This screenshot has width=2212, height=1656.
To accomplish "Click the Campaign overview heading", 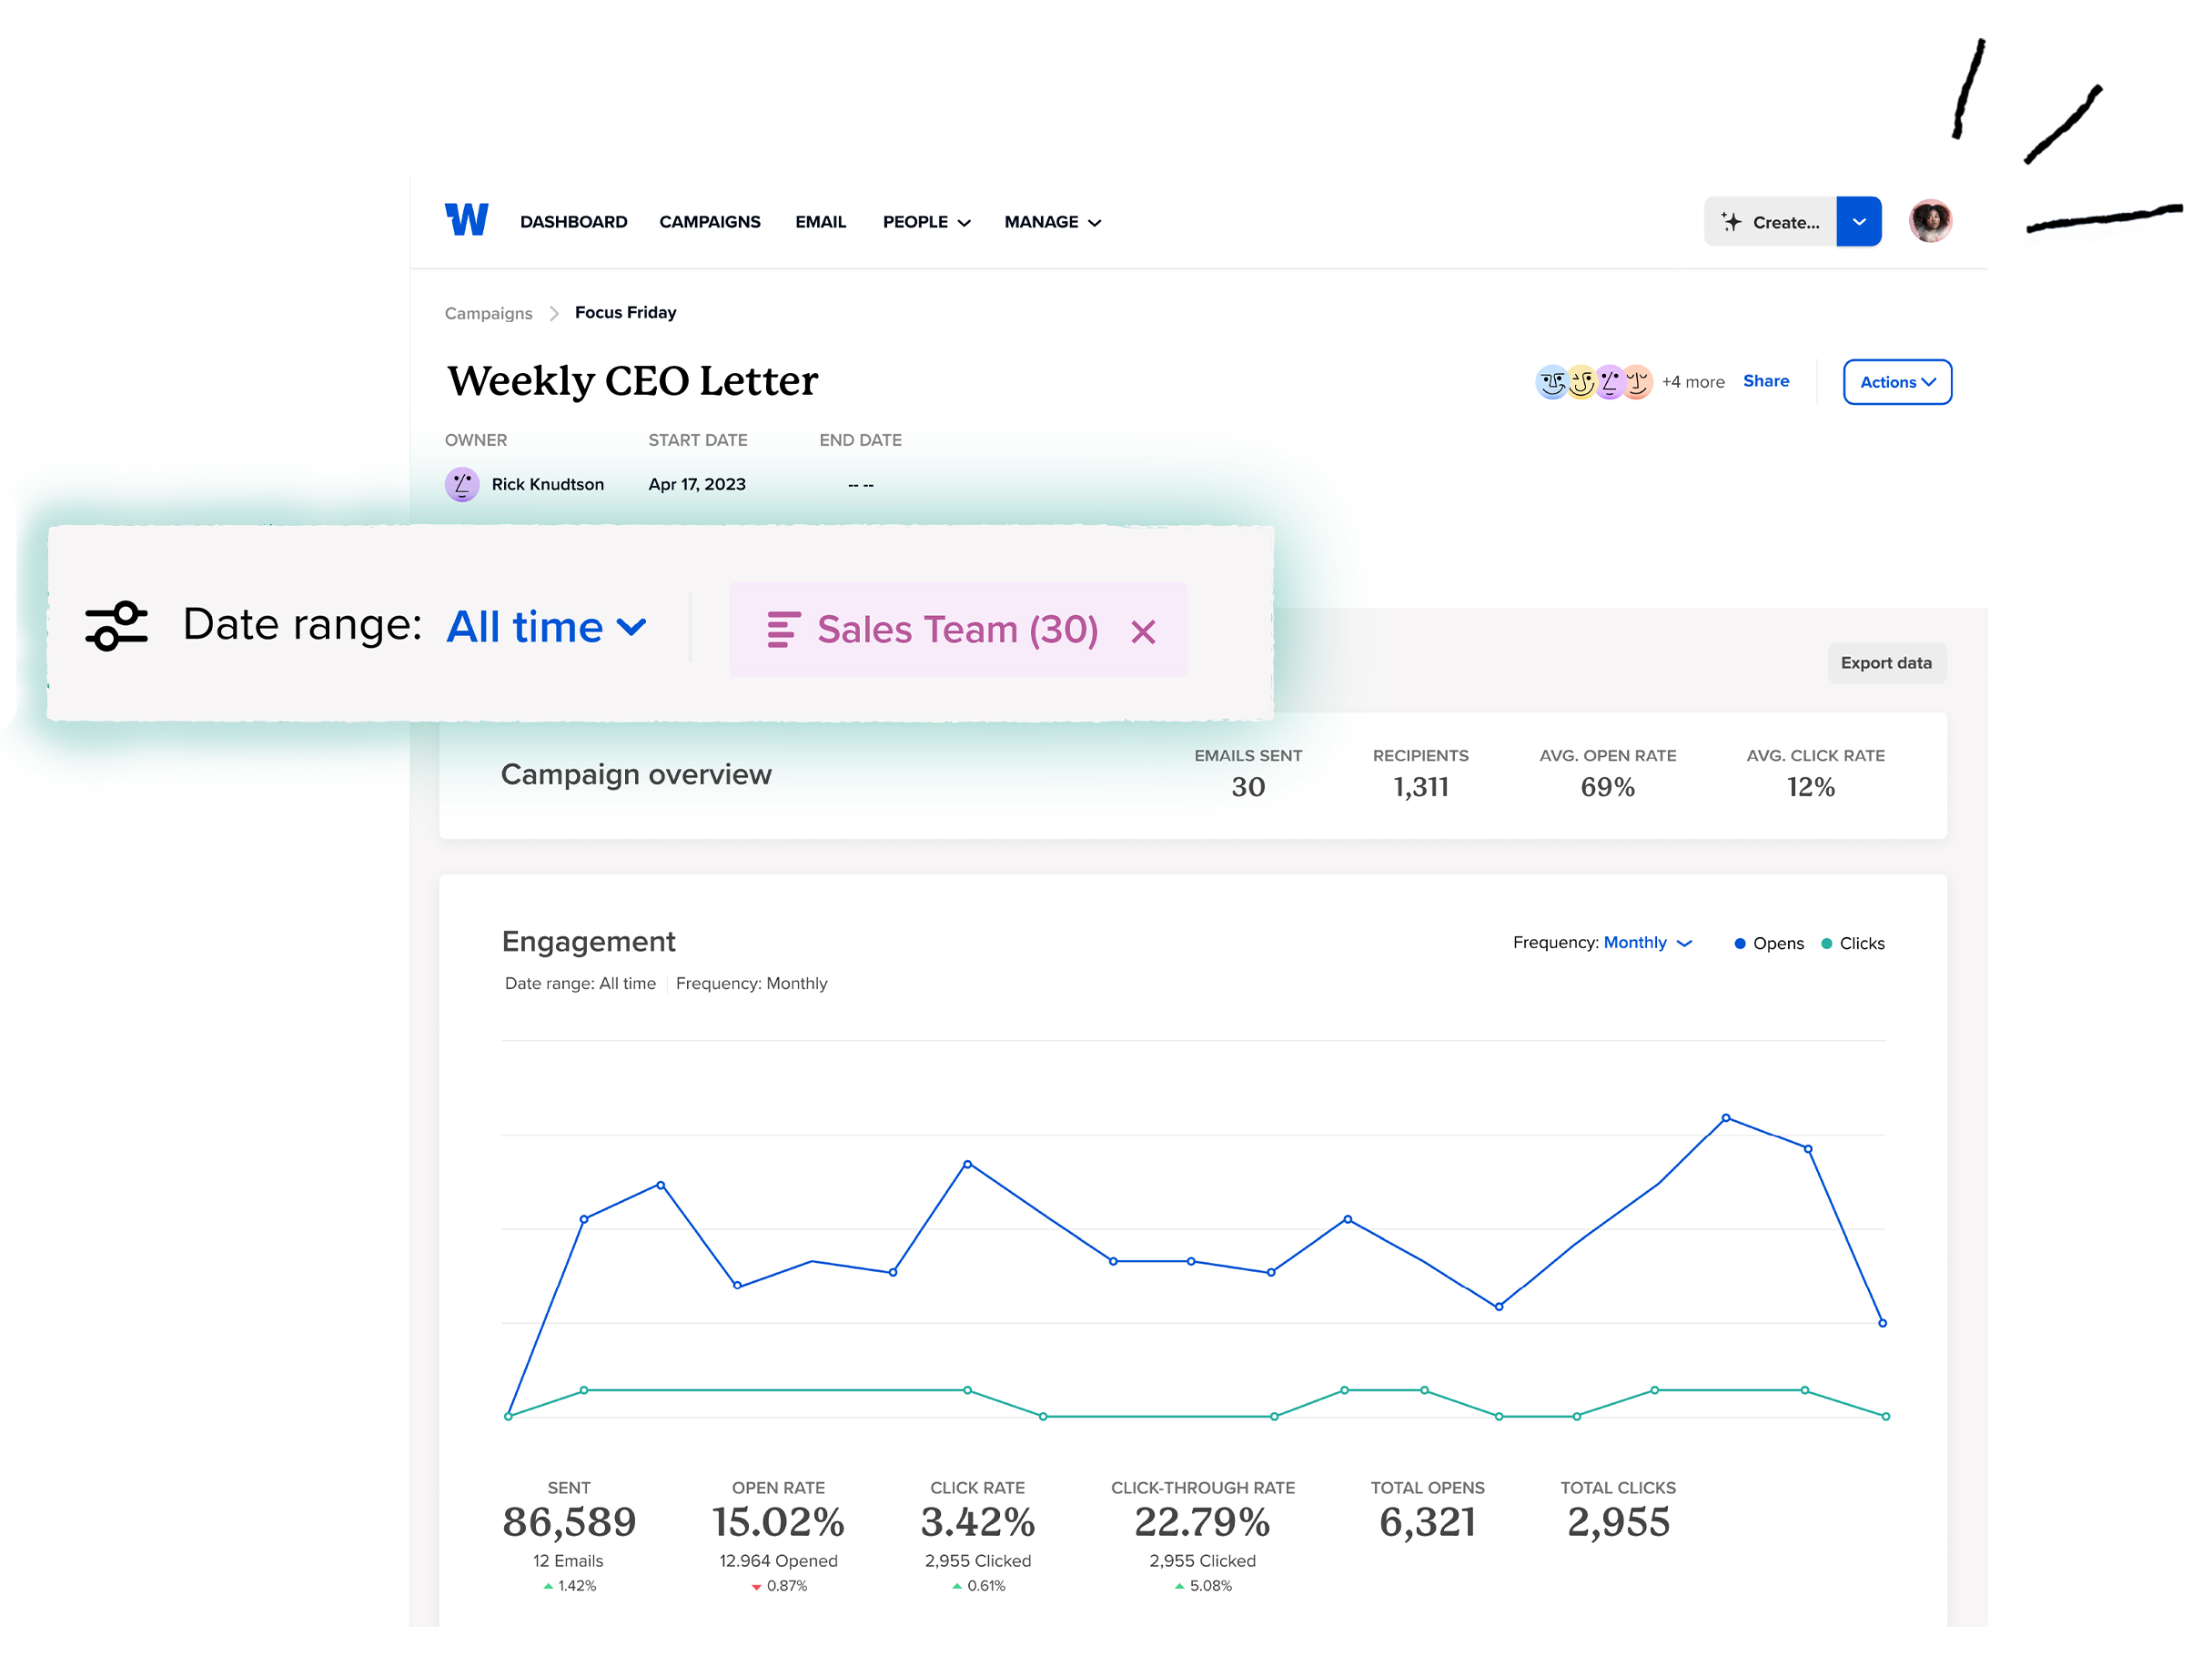I will [636, 774].
